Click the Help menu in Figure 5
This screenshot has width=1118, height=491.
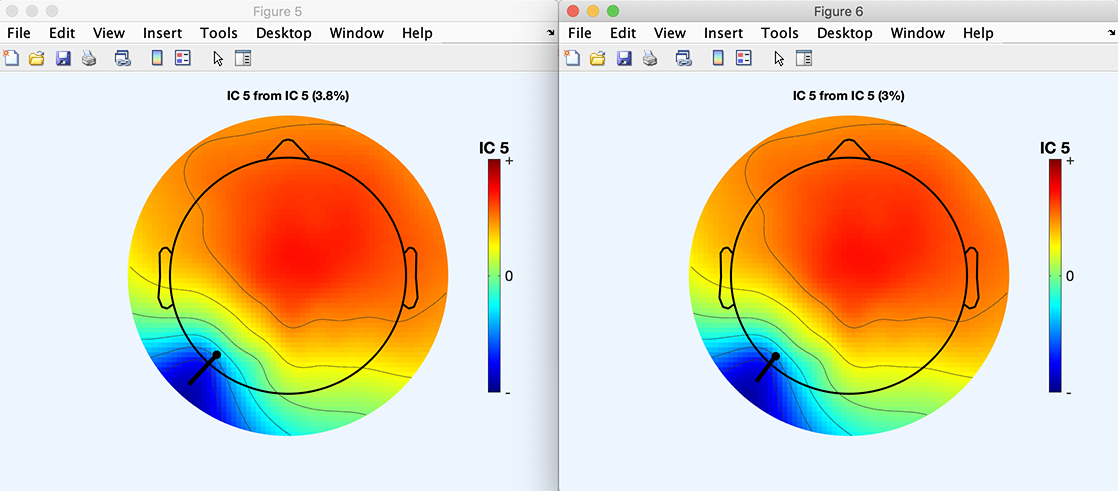tap(417, 33)
